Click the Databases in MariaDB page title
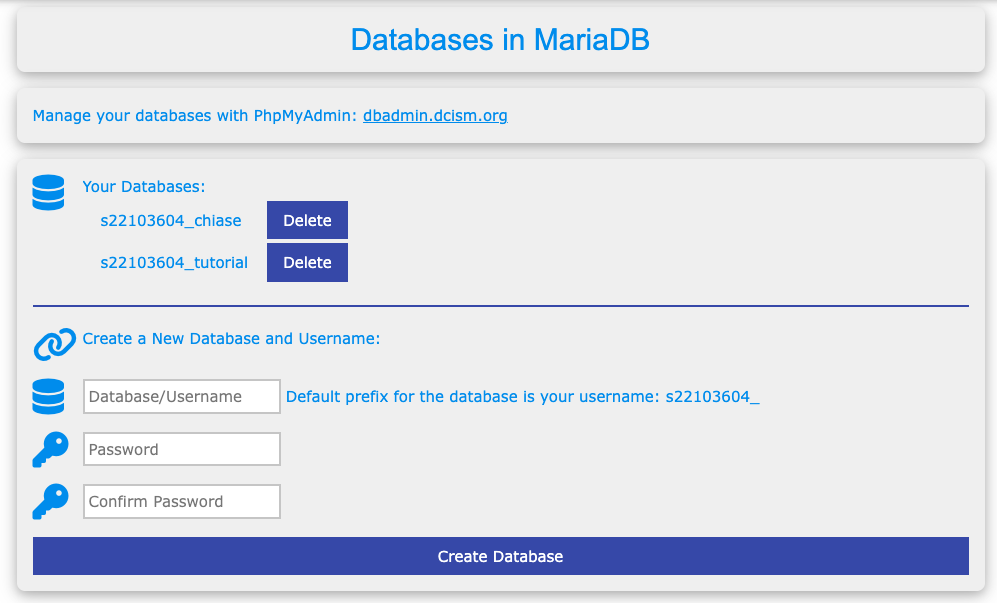The image size is (997, 603). click(x=498, y=40)
